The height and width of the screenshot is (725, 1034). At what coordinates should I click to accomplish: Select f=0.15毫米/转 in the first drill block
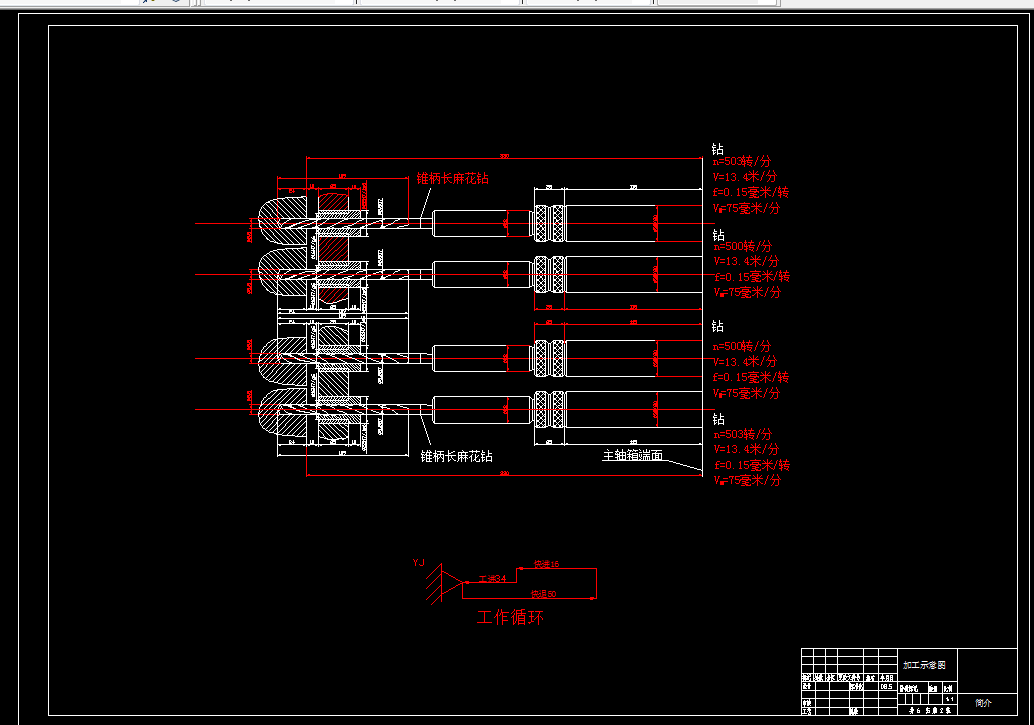[x=751, y=192]
